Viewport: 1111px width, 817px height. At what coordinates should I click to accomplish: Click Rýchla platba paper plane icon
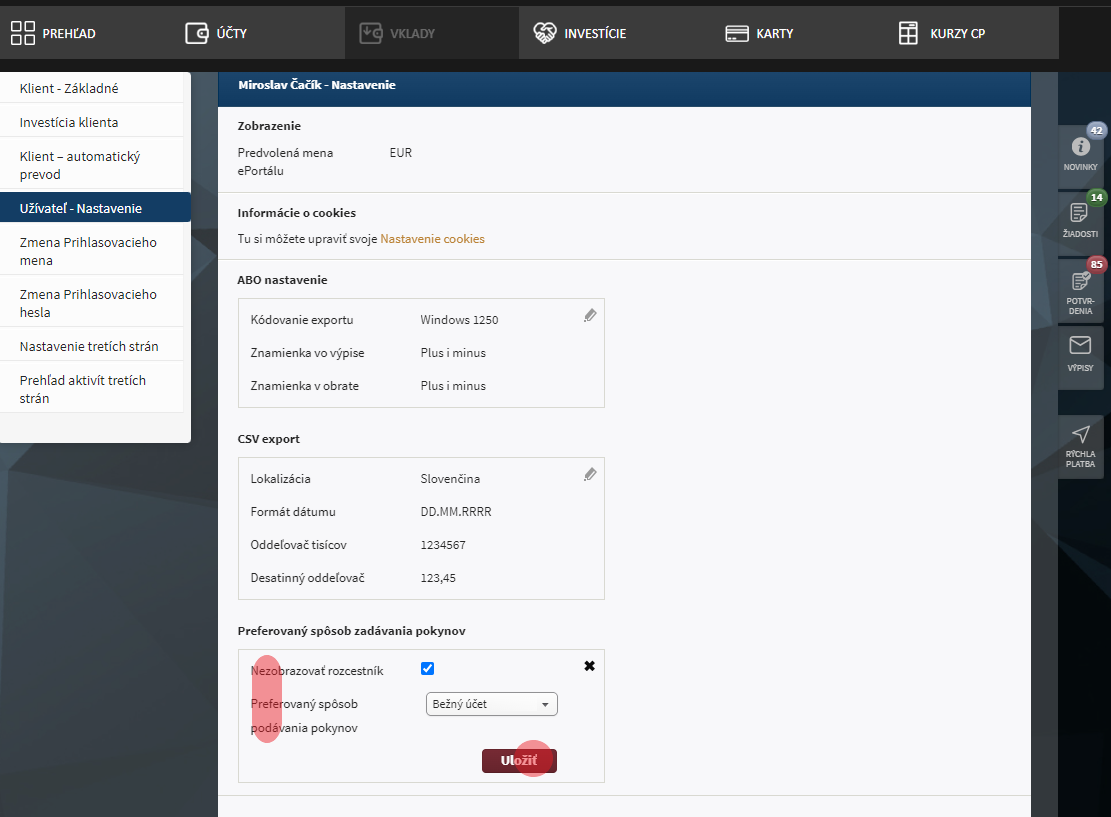[1080, 435]
